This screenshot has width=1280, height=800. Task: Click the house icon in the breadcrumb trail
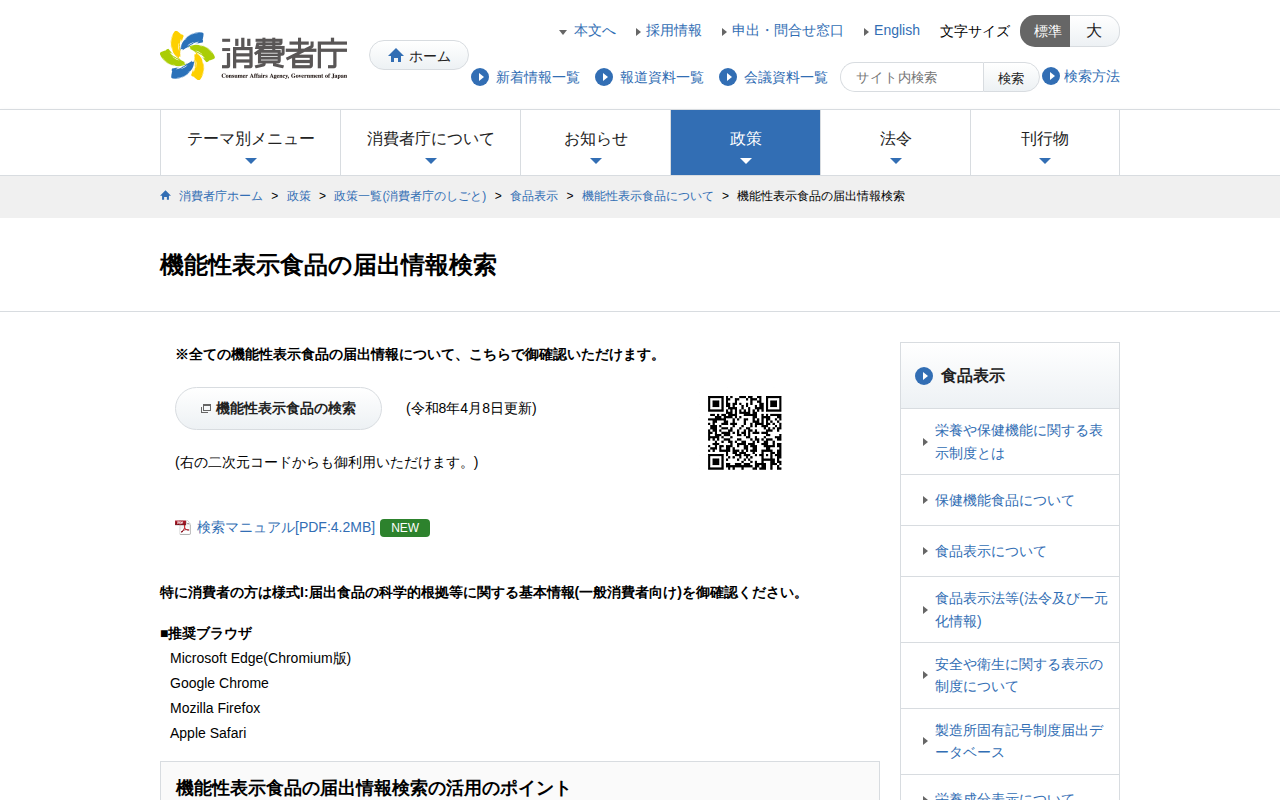click(x=164, y=195)
